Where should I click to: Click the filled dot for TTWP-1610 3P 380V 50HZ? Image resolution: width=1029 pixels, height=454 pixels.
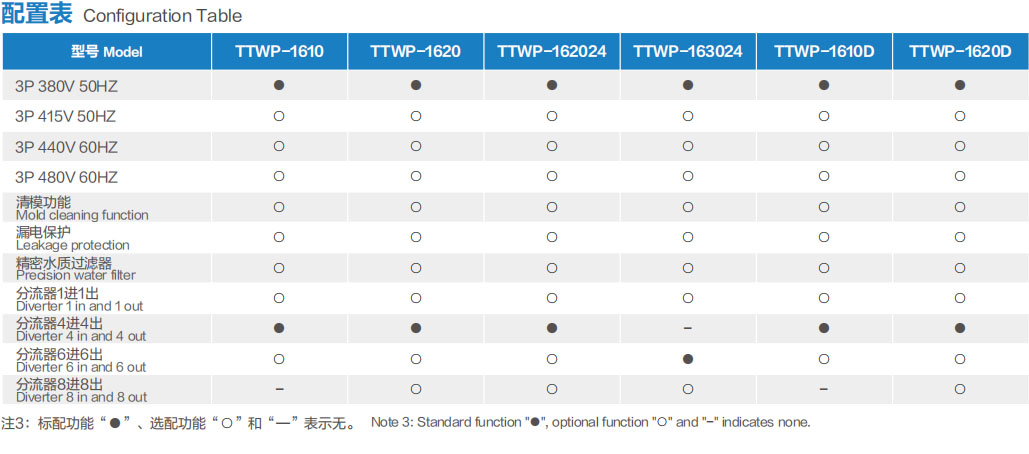[279, 85]
